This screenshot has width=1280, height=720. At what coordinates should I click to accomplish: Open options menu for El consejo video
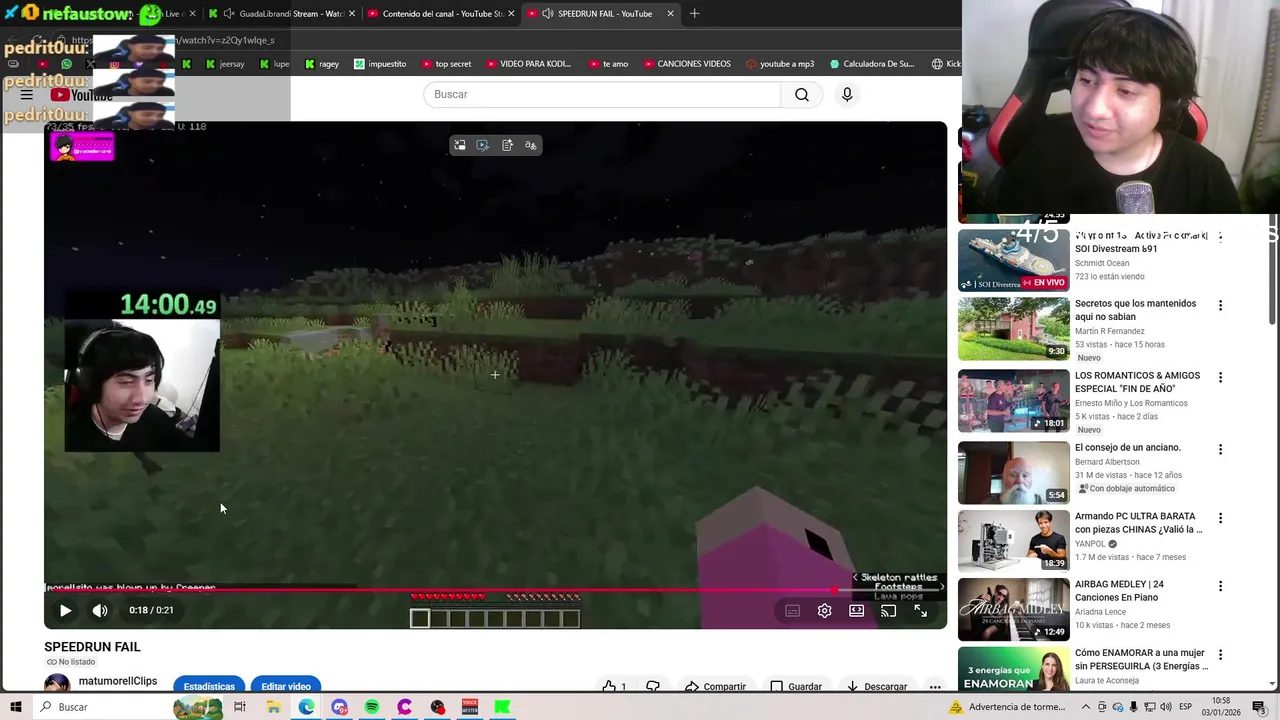[x=1220, y=449]
